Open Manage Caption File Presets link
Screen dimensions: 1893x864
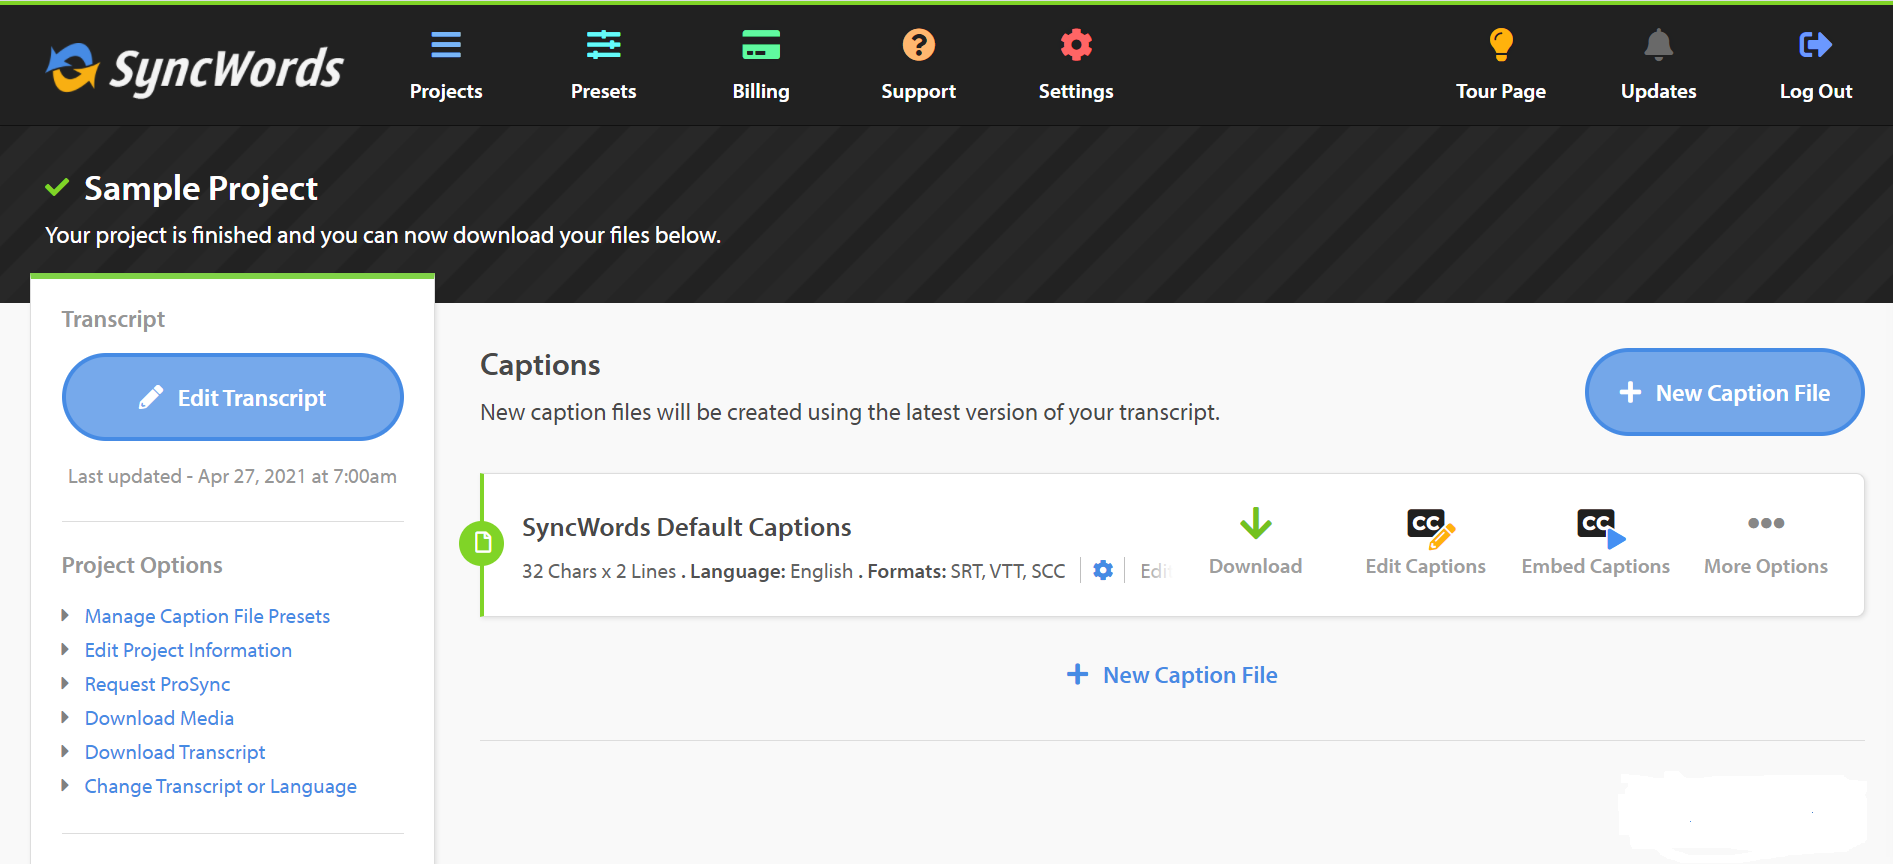(x=207, y=616)
